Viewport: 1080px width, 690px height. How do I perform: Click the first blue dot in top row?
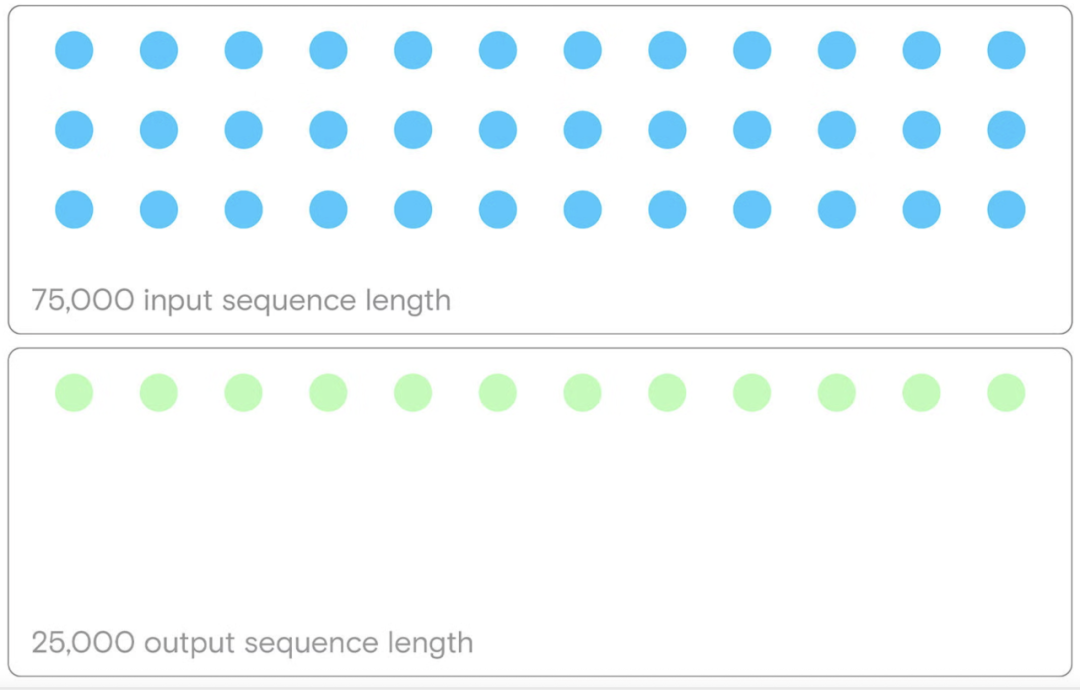tap(74, 50)
